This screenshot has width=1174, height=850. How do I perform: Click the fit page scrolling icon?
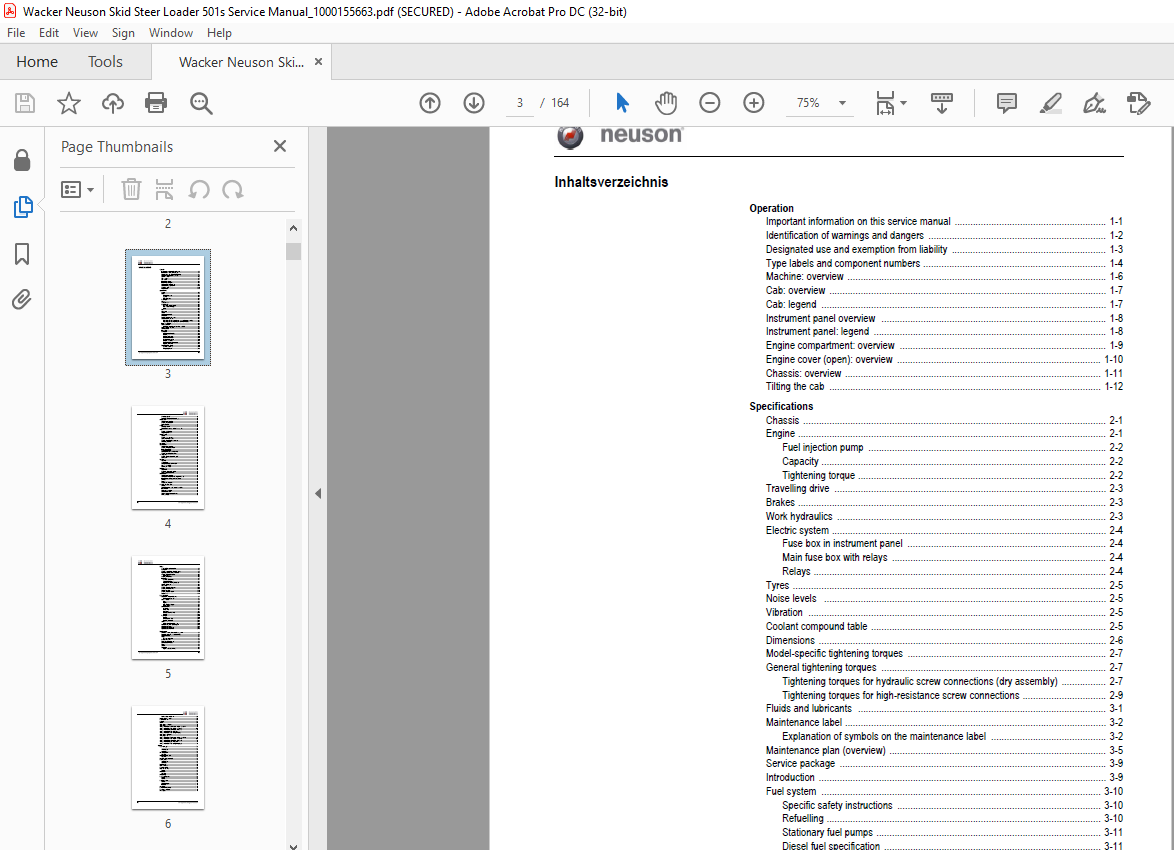coord(885,103)
